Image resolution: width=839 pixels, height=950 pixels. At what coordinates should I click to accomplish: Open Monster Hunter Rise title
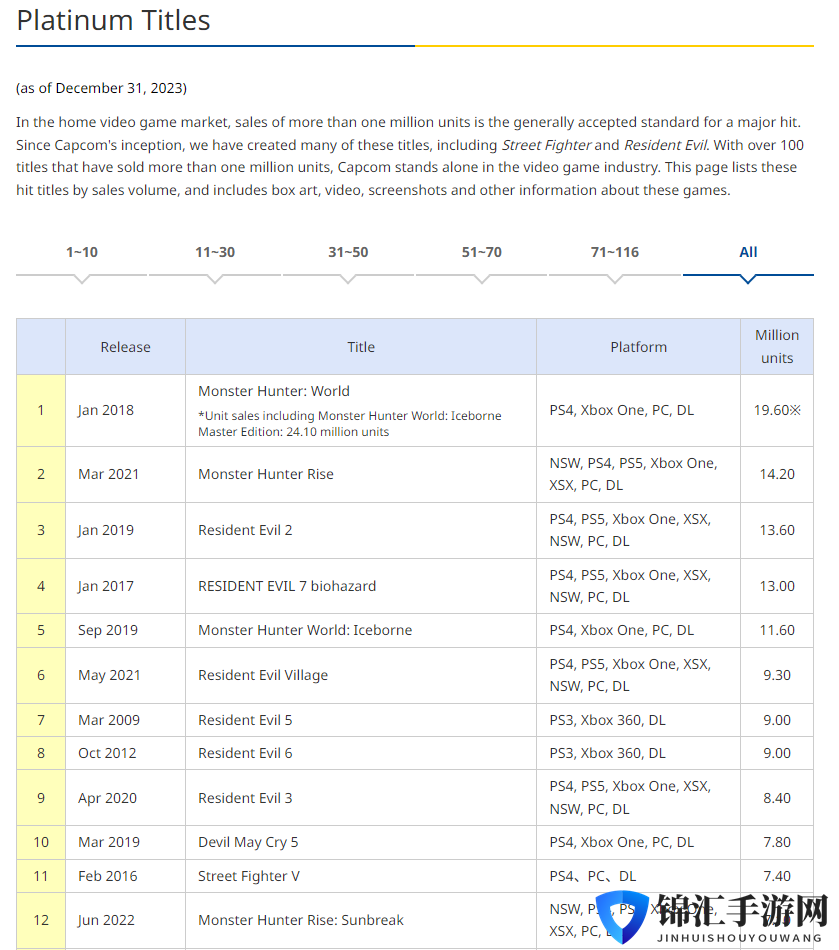pyautogui.click(x=266, y=474)
